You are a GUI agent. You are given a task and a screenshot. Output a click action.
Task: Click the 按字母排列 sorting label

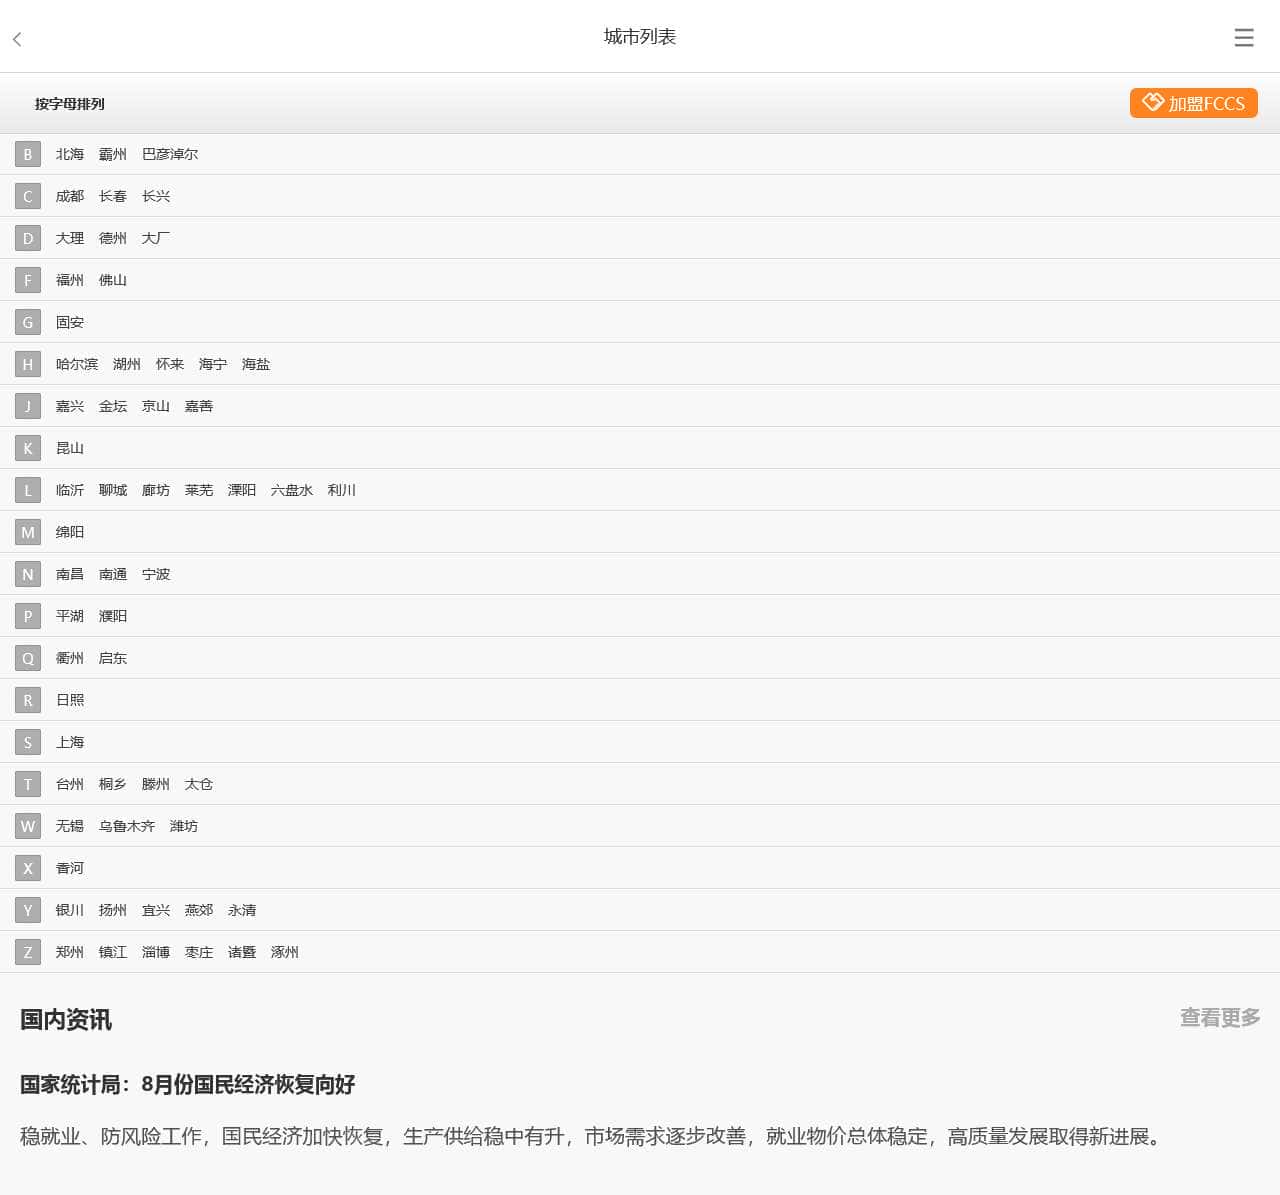point(70,104)
